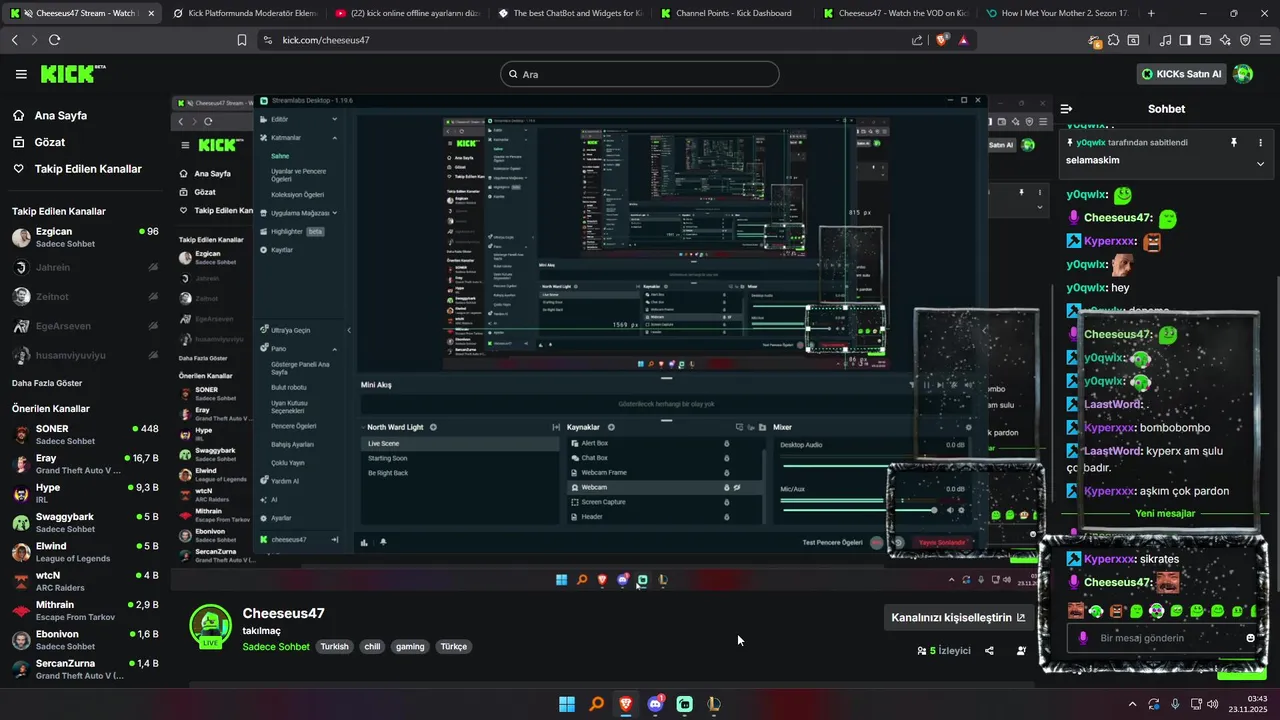The height and width of the screenshot is (720, 1280).
Task: Click the share icon below the stream
Action: [989, 651]
